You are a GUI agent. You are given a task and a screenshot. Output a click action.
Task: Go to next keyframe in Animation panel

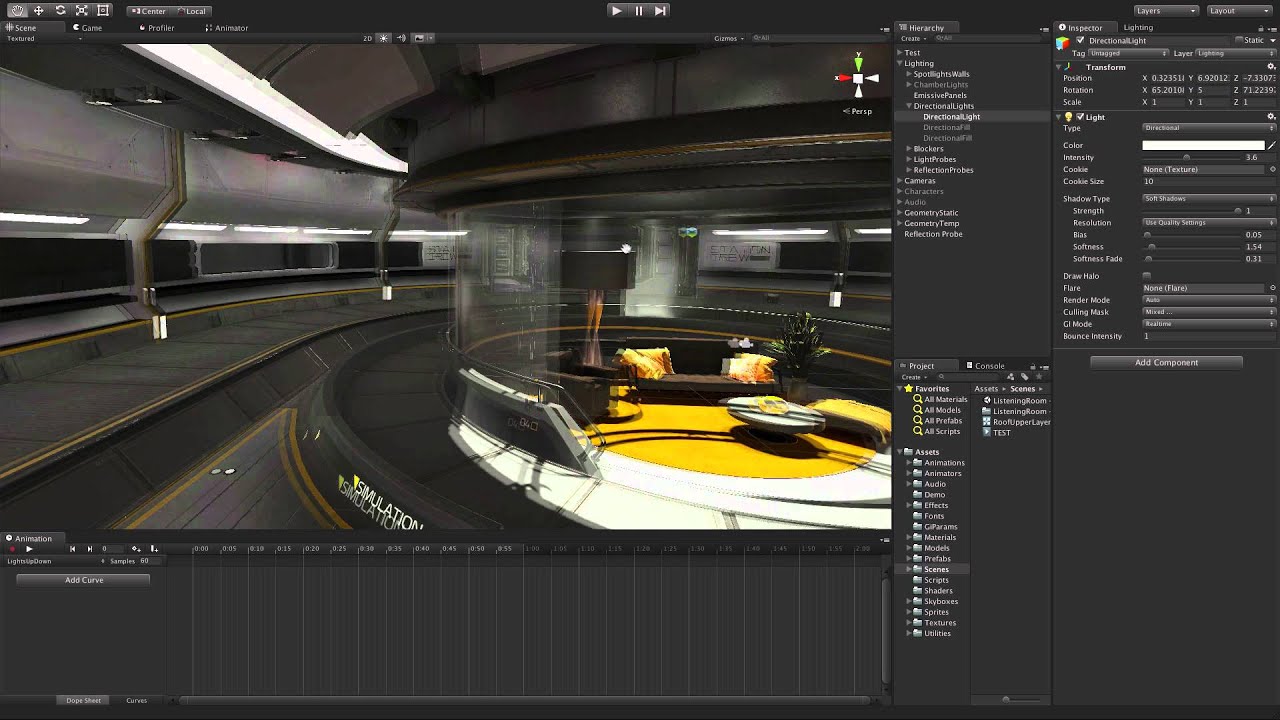coord(89,549)
